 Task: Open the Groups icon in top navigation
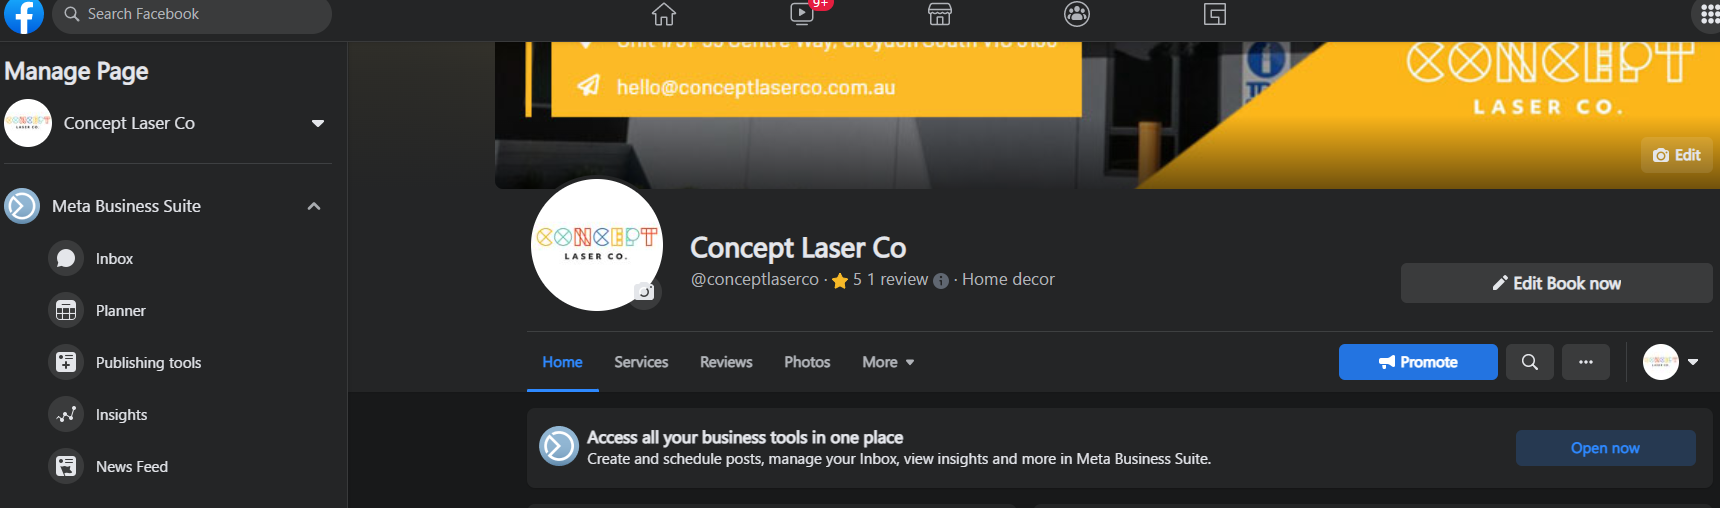(x=1077, y=14)
